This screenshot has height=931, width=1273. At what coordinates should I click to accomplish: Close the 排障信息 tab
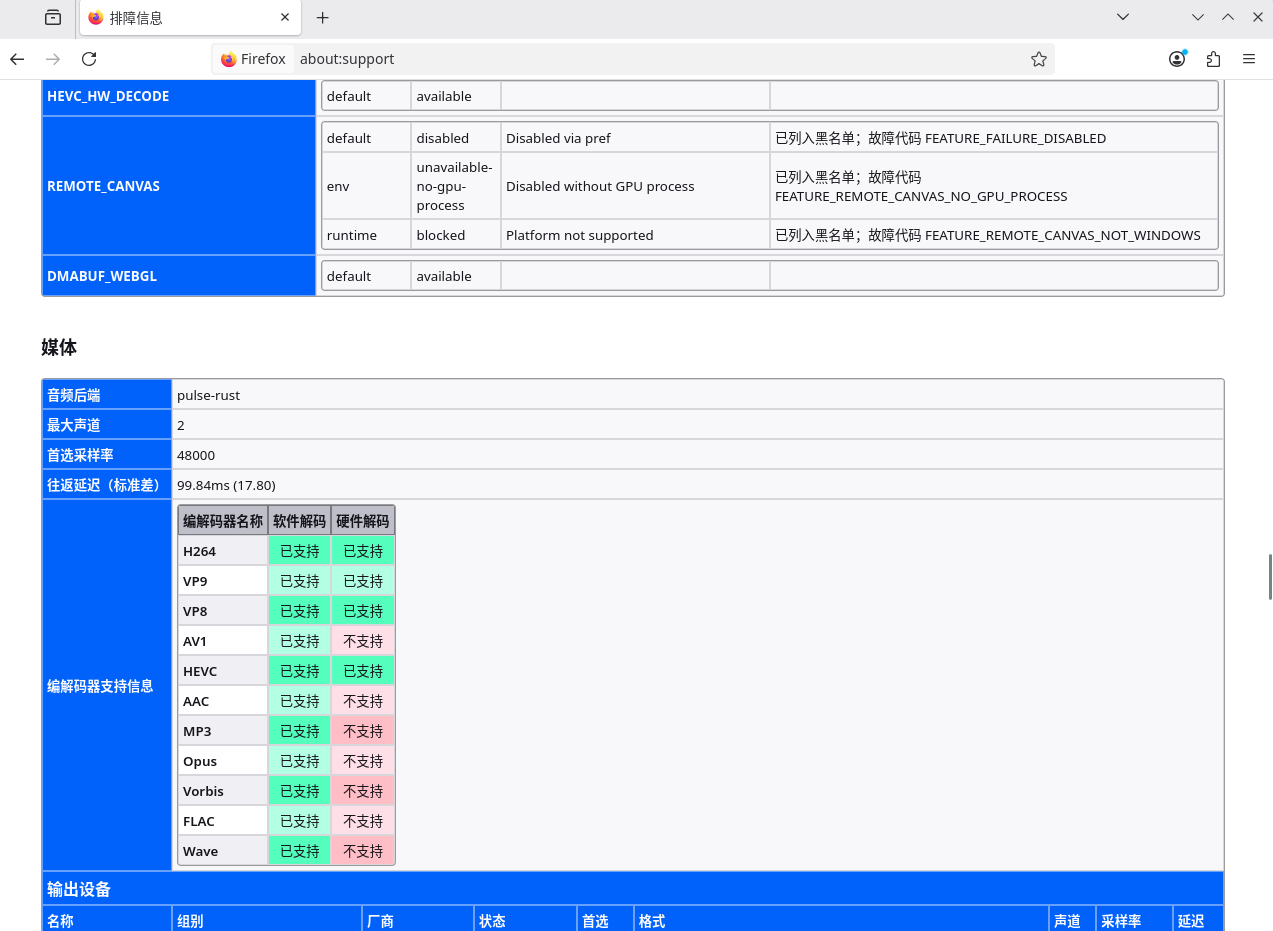tap(285, 17)
